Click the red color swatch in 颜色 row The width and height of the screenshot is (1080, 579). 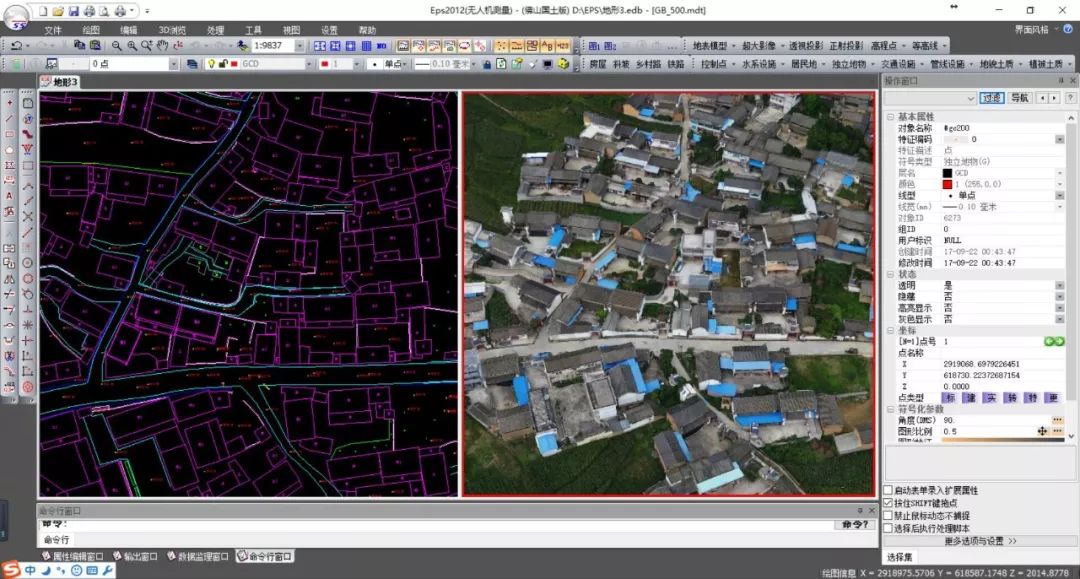pyautogui.click(x=947, y=184)
